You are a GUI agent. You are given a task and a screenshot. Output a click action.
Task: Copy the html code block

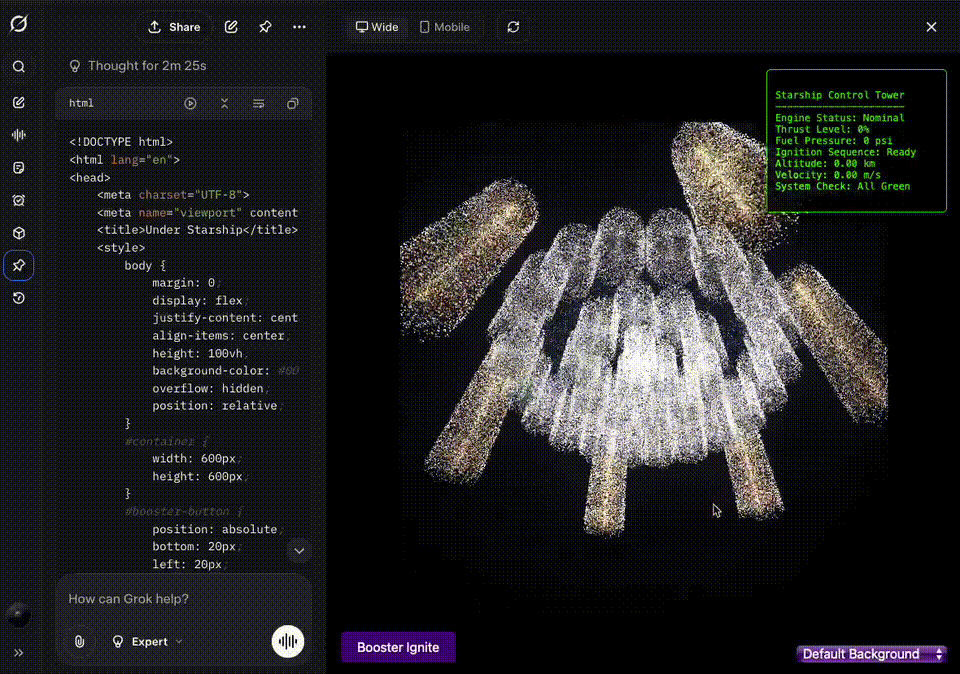click(x=293, y=103)
